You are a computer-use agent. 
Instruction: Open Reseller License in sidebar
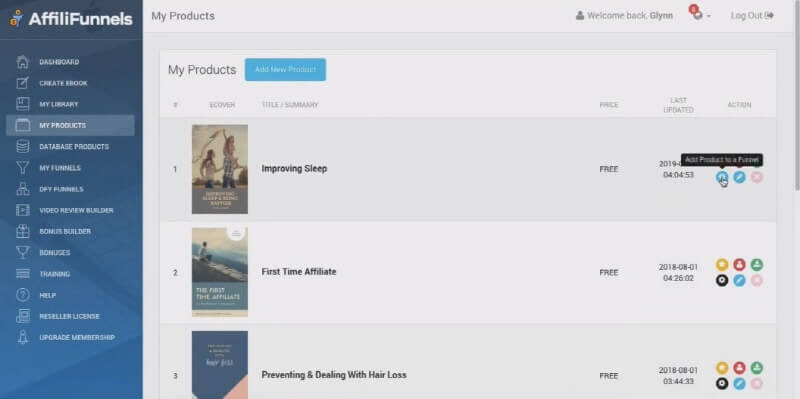[x=69, y=316]
